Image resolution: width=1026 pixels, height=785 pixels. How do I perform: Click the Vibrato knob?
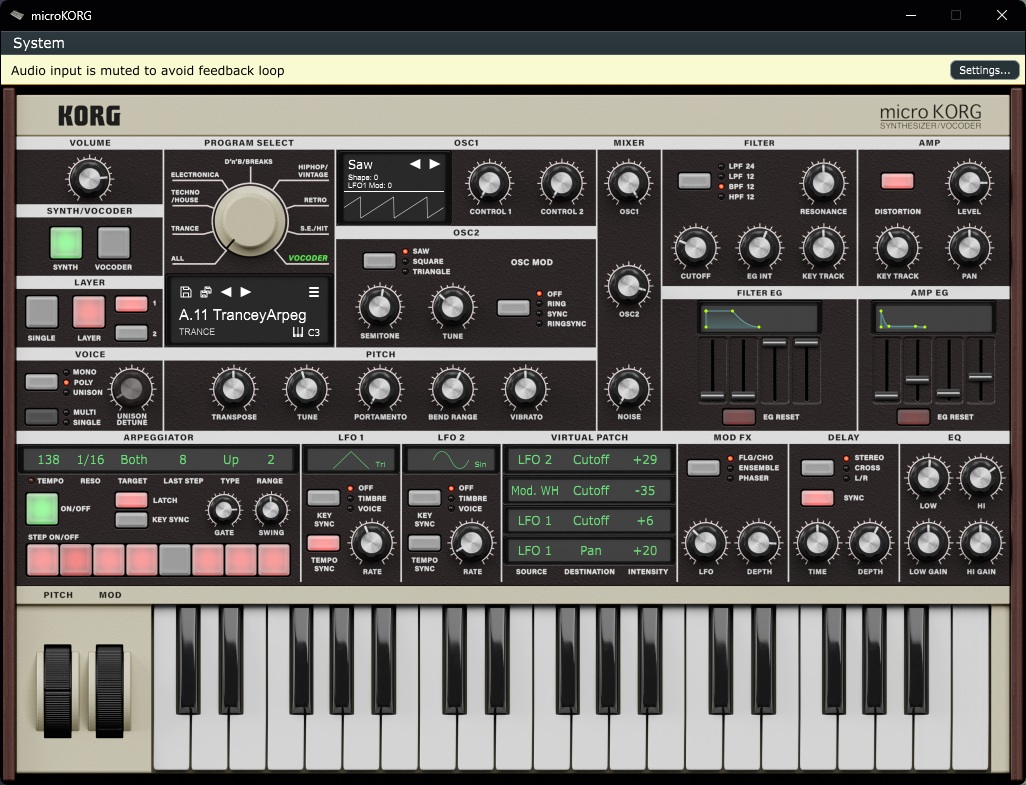pyautogui.click(x=525, y=389)
